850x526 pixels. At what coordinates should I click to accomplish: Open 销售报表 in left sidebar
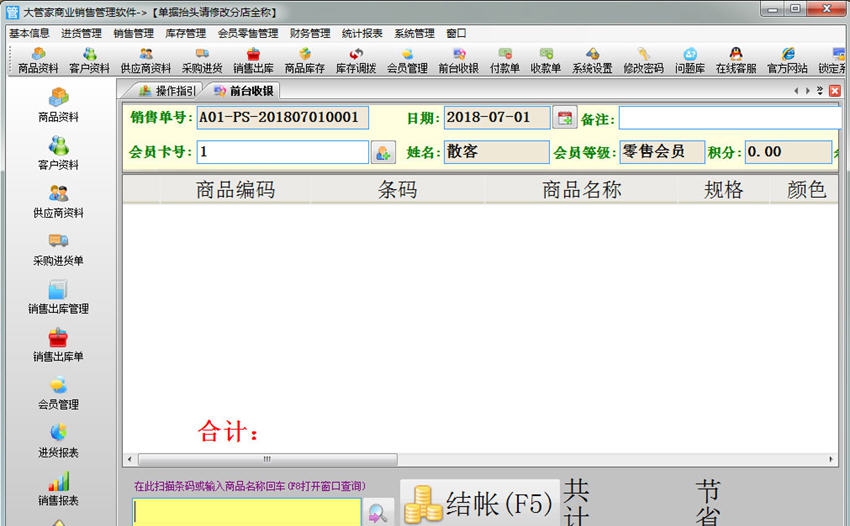[59, 489]
